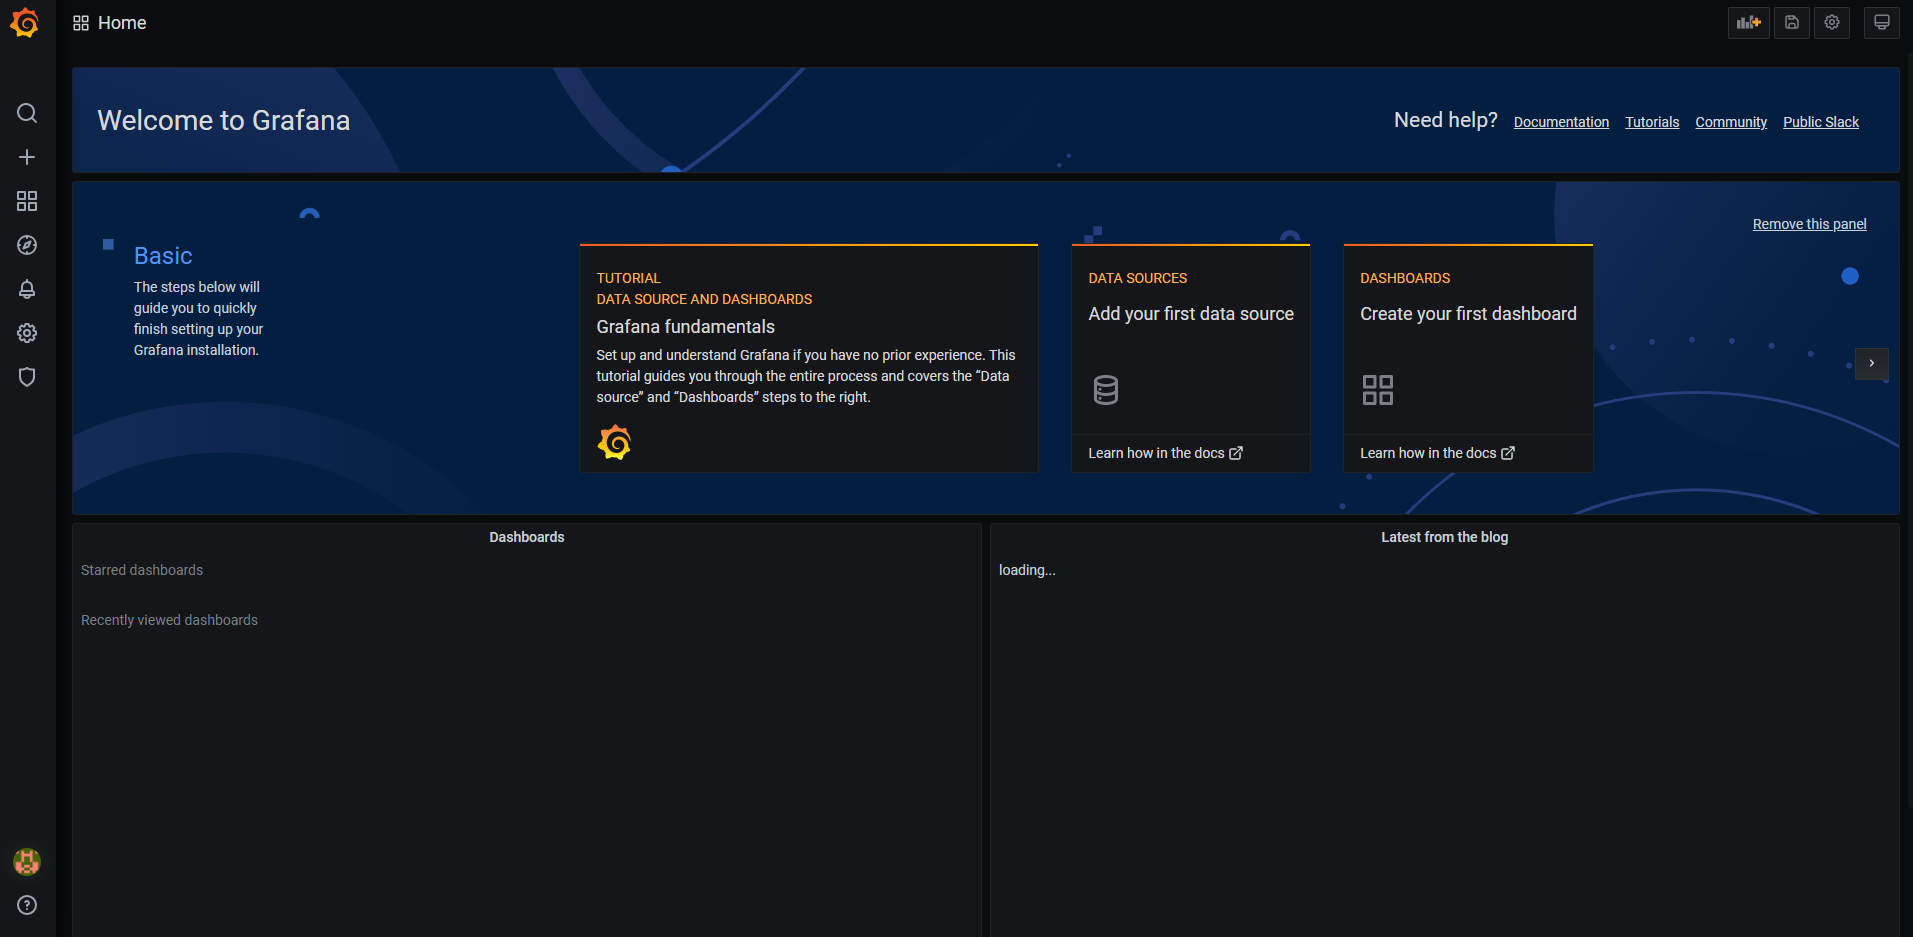This screenshot has width=1913, height=937.
Task: Click the Recently viewed dashboards heading
Action: point(169,620)
